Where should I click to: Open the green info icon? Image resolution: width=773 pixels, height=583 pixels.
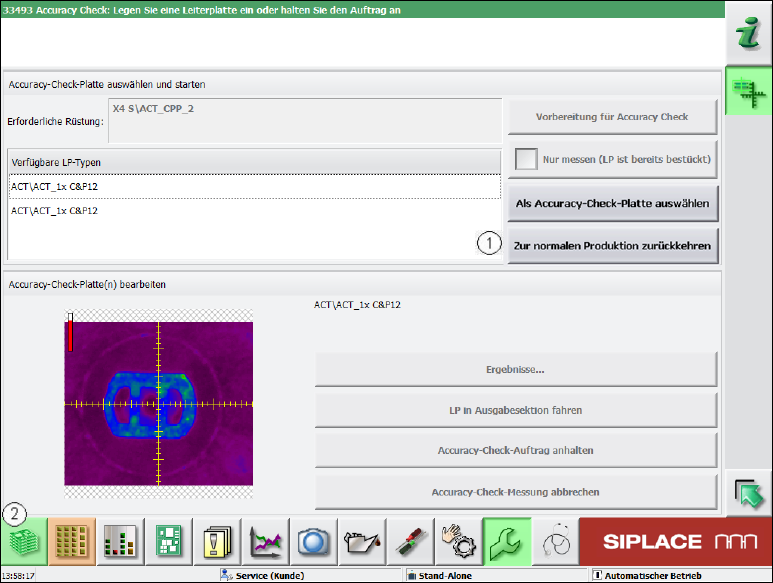point(749,34)
